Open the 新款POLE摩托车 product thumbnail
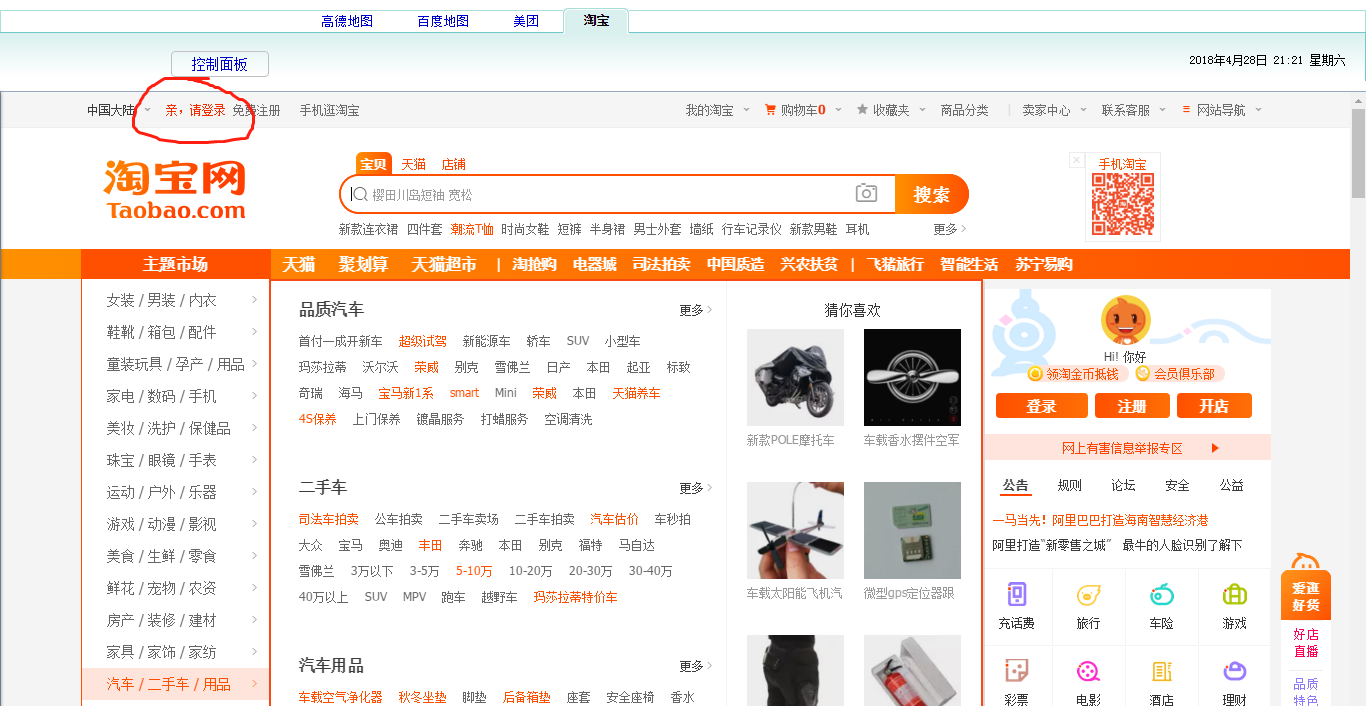Viewport: 1366px width, 706px height. [795, 378]
